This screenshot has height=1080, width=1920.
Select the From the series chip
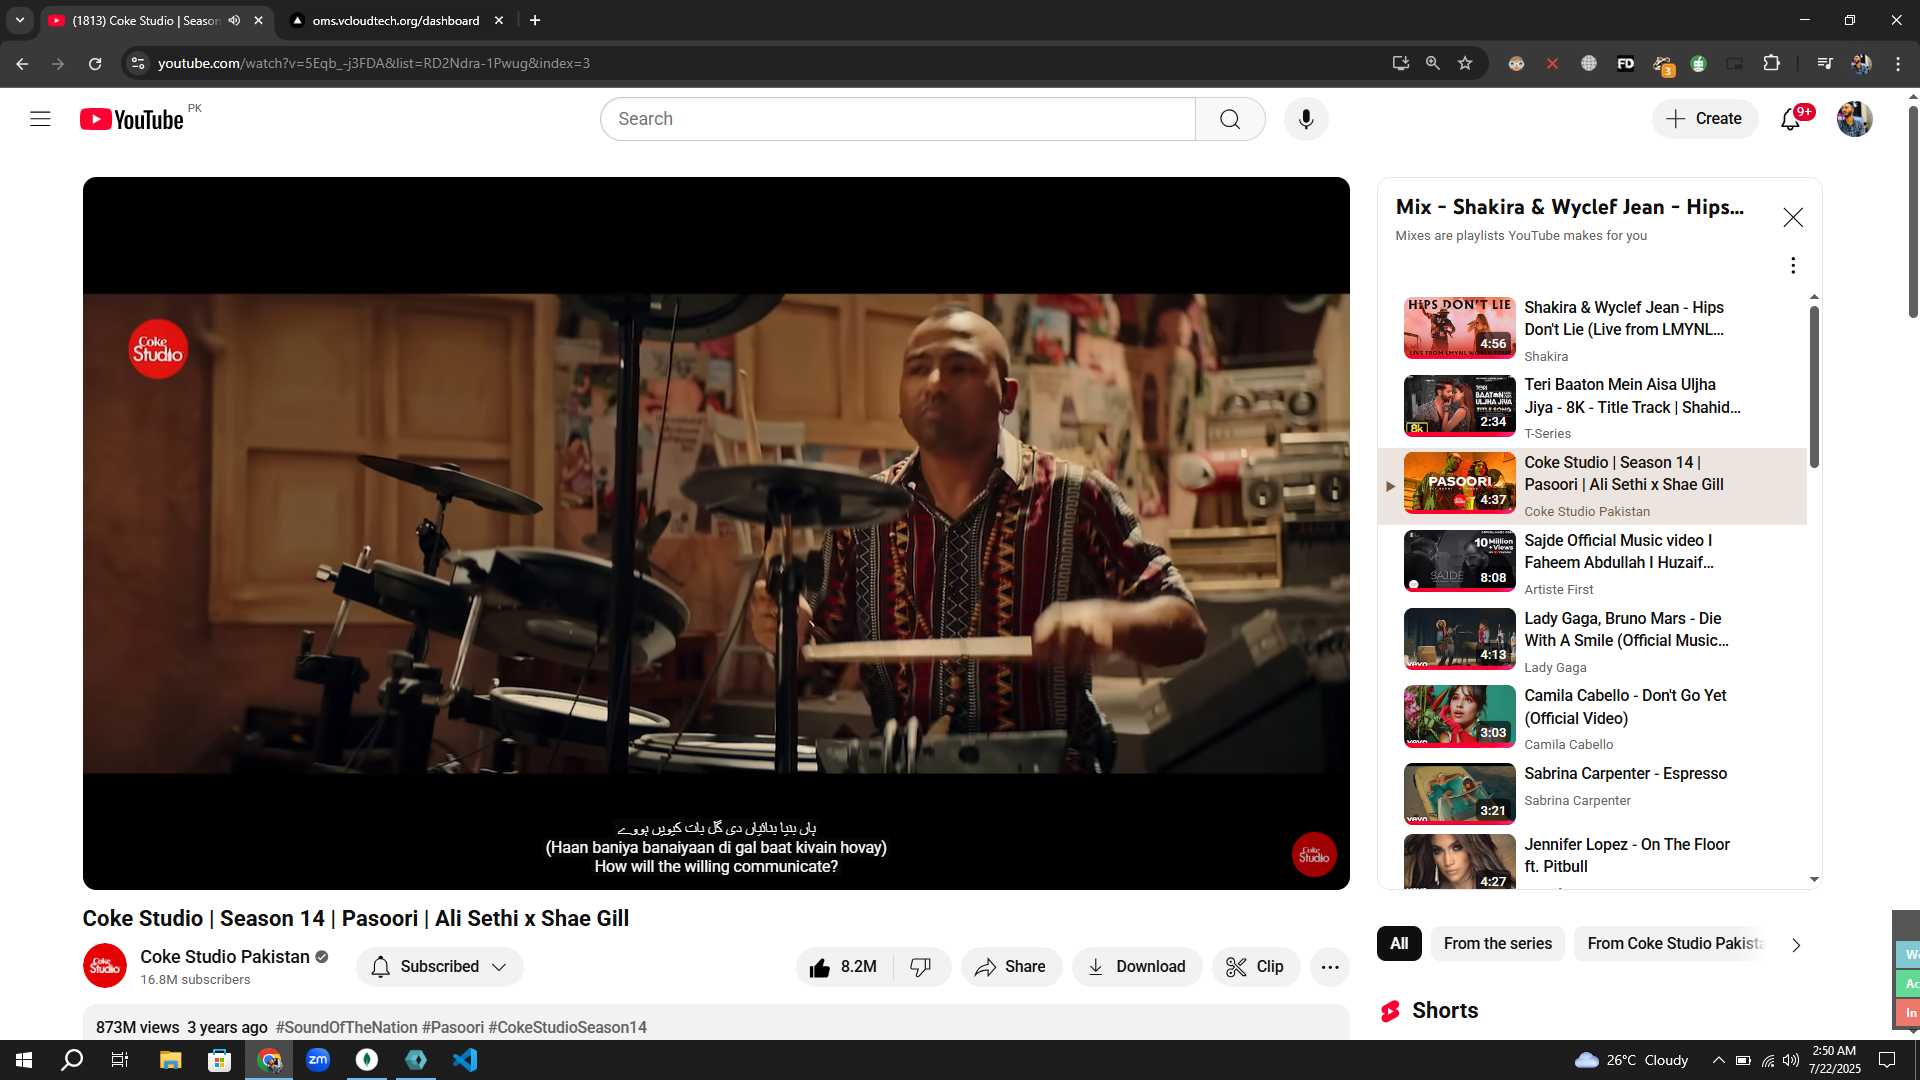[1497, 944]
